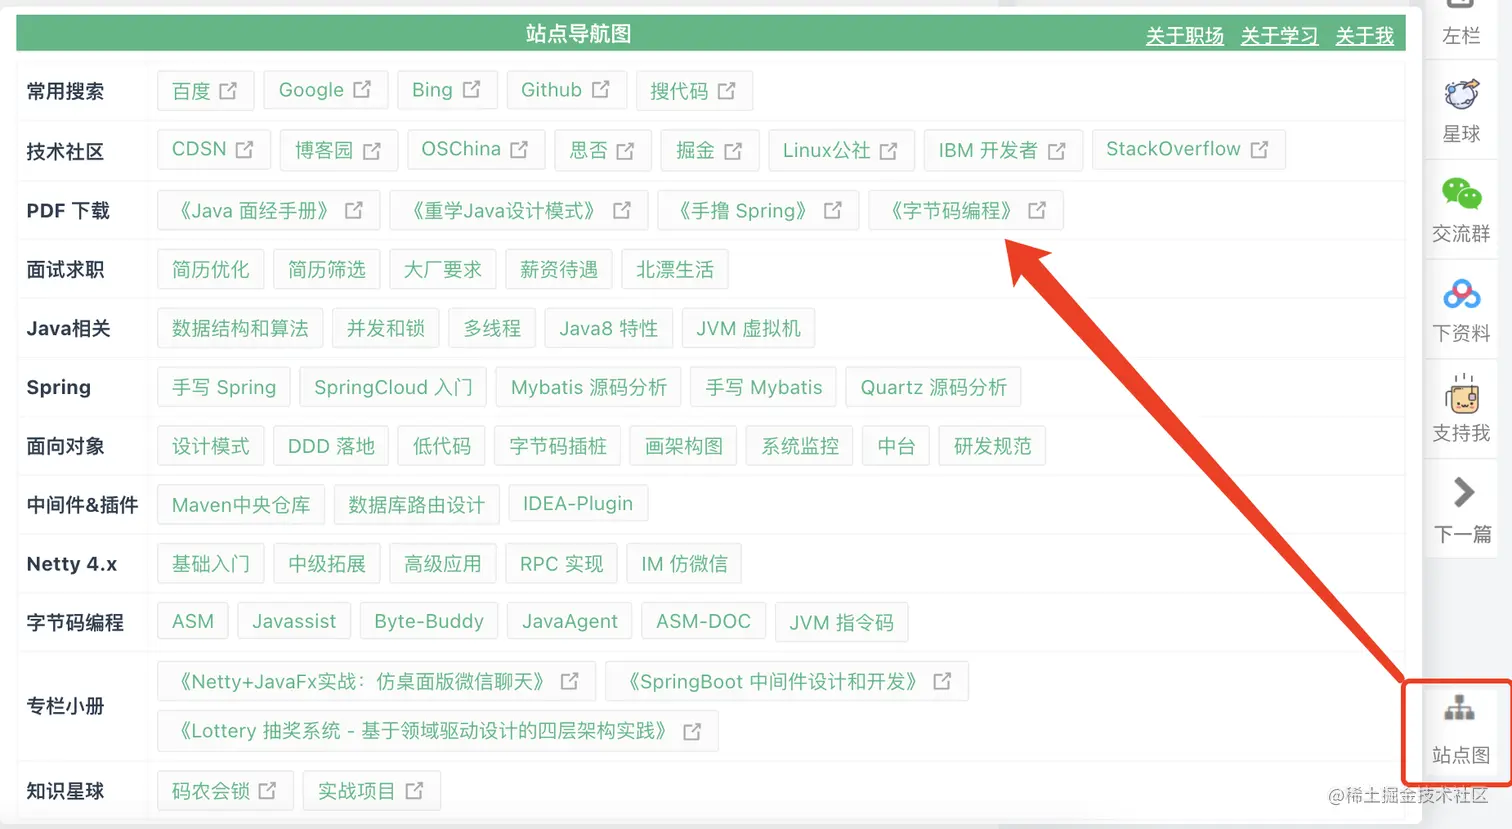Click external link icon beside 《字节码编程》
The width and height of the screenshot is (1512, 829).
1037,210
